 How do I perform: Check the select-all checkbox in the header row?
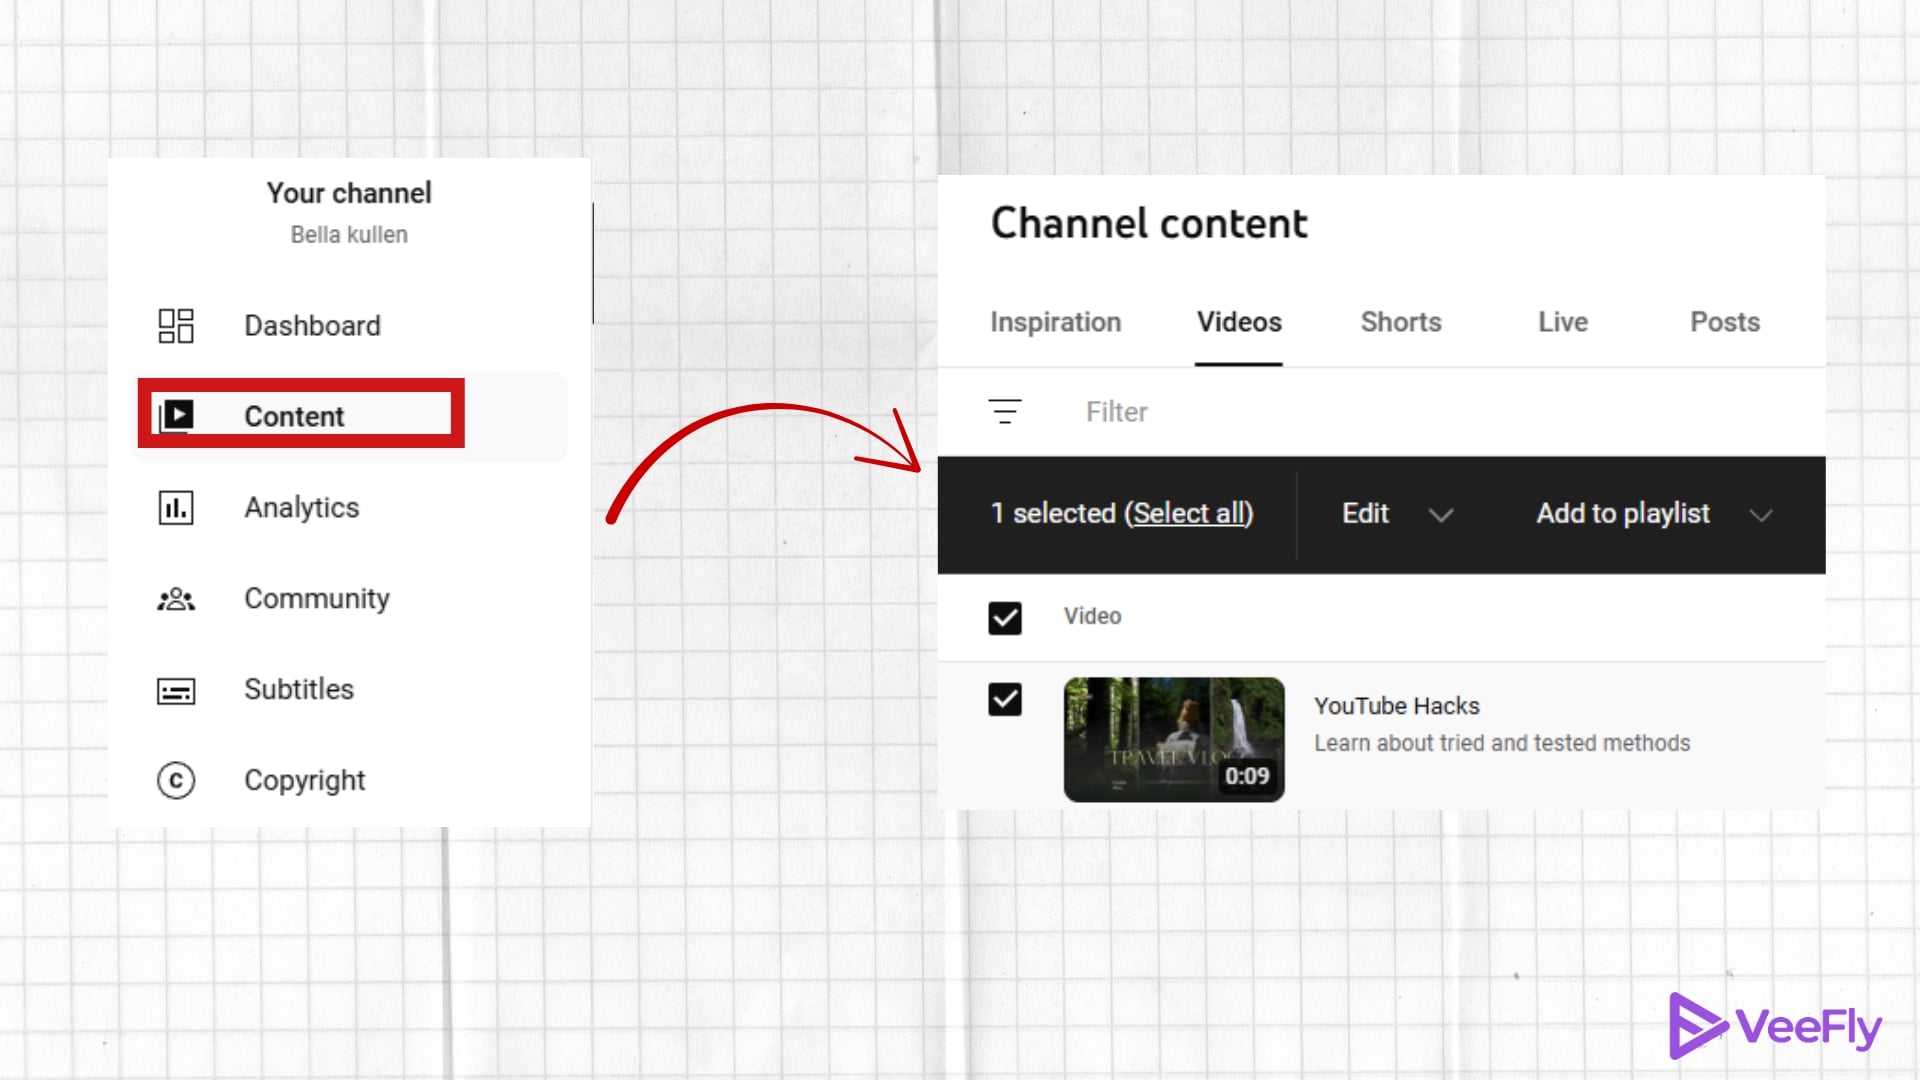(1004, 617)
